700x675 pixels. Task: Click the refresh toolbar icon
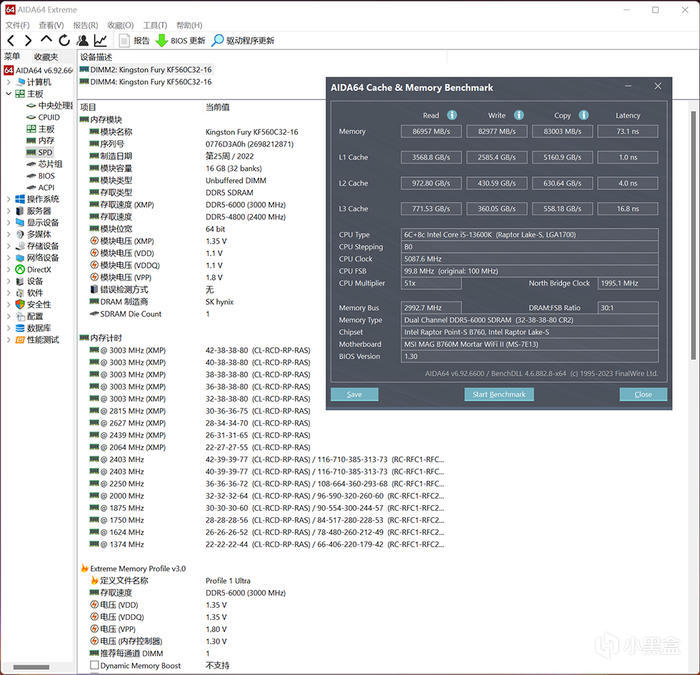coord(64,41)
